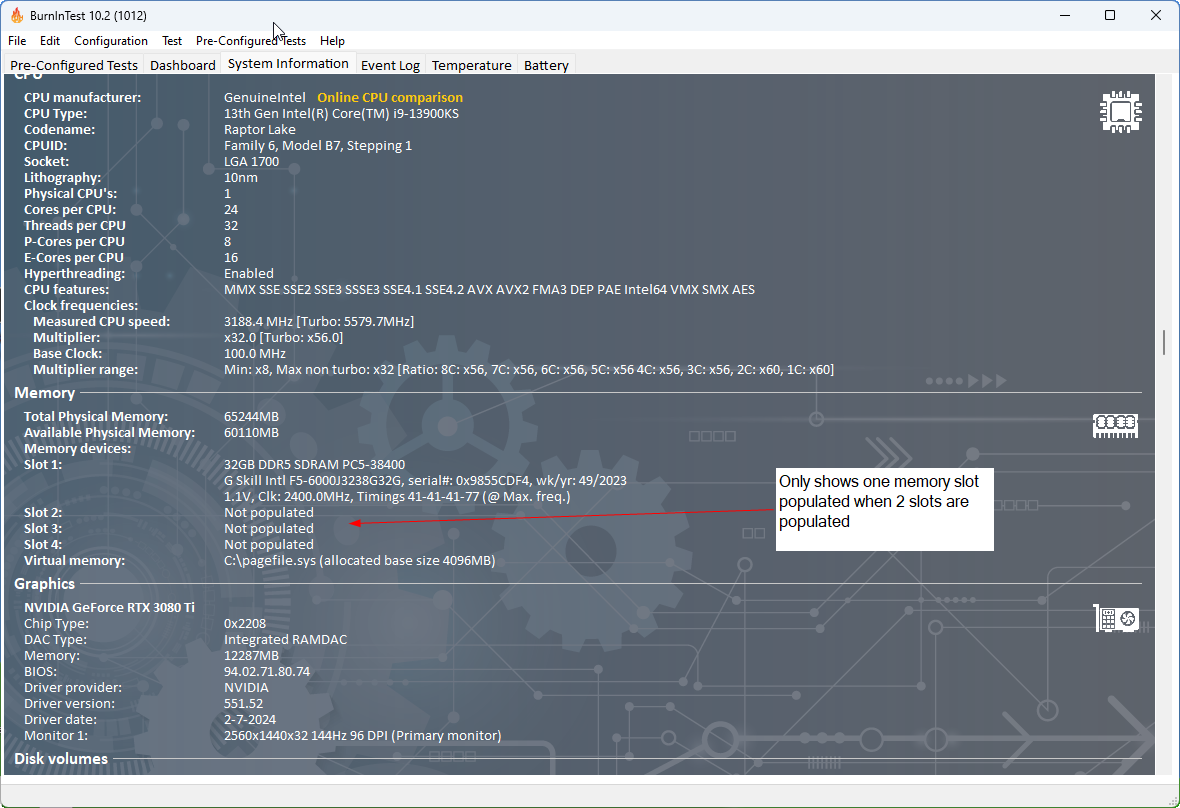Click the Driver date 2-7-2024 value
Image resolution: width=1180 pixels, height=808 pixels.
pos(250,719)
